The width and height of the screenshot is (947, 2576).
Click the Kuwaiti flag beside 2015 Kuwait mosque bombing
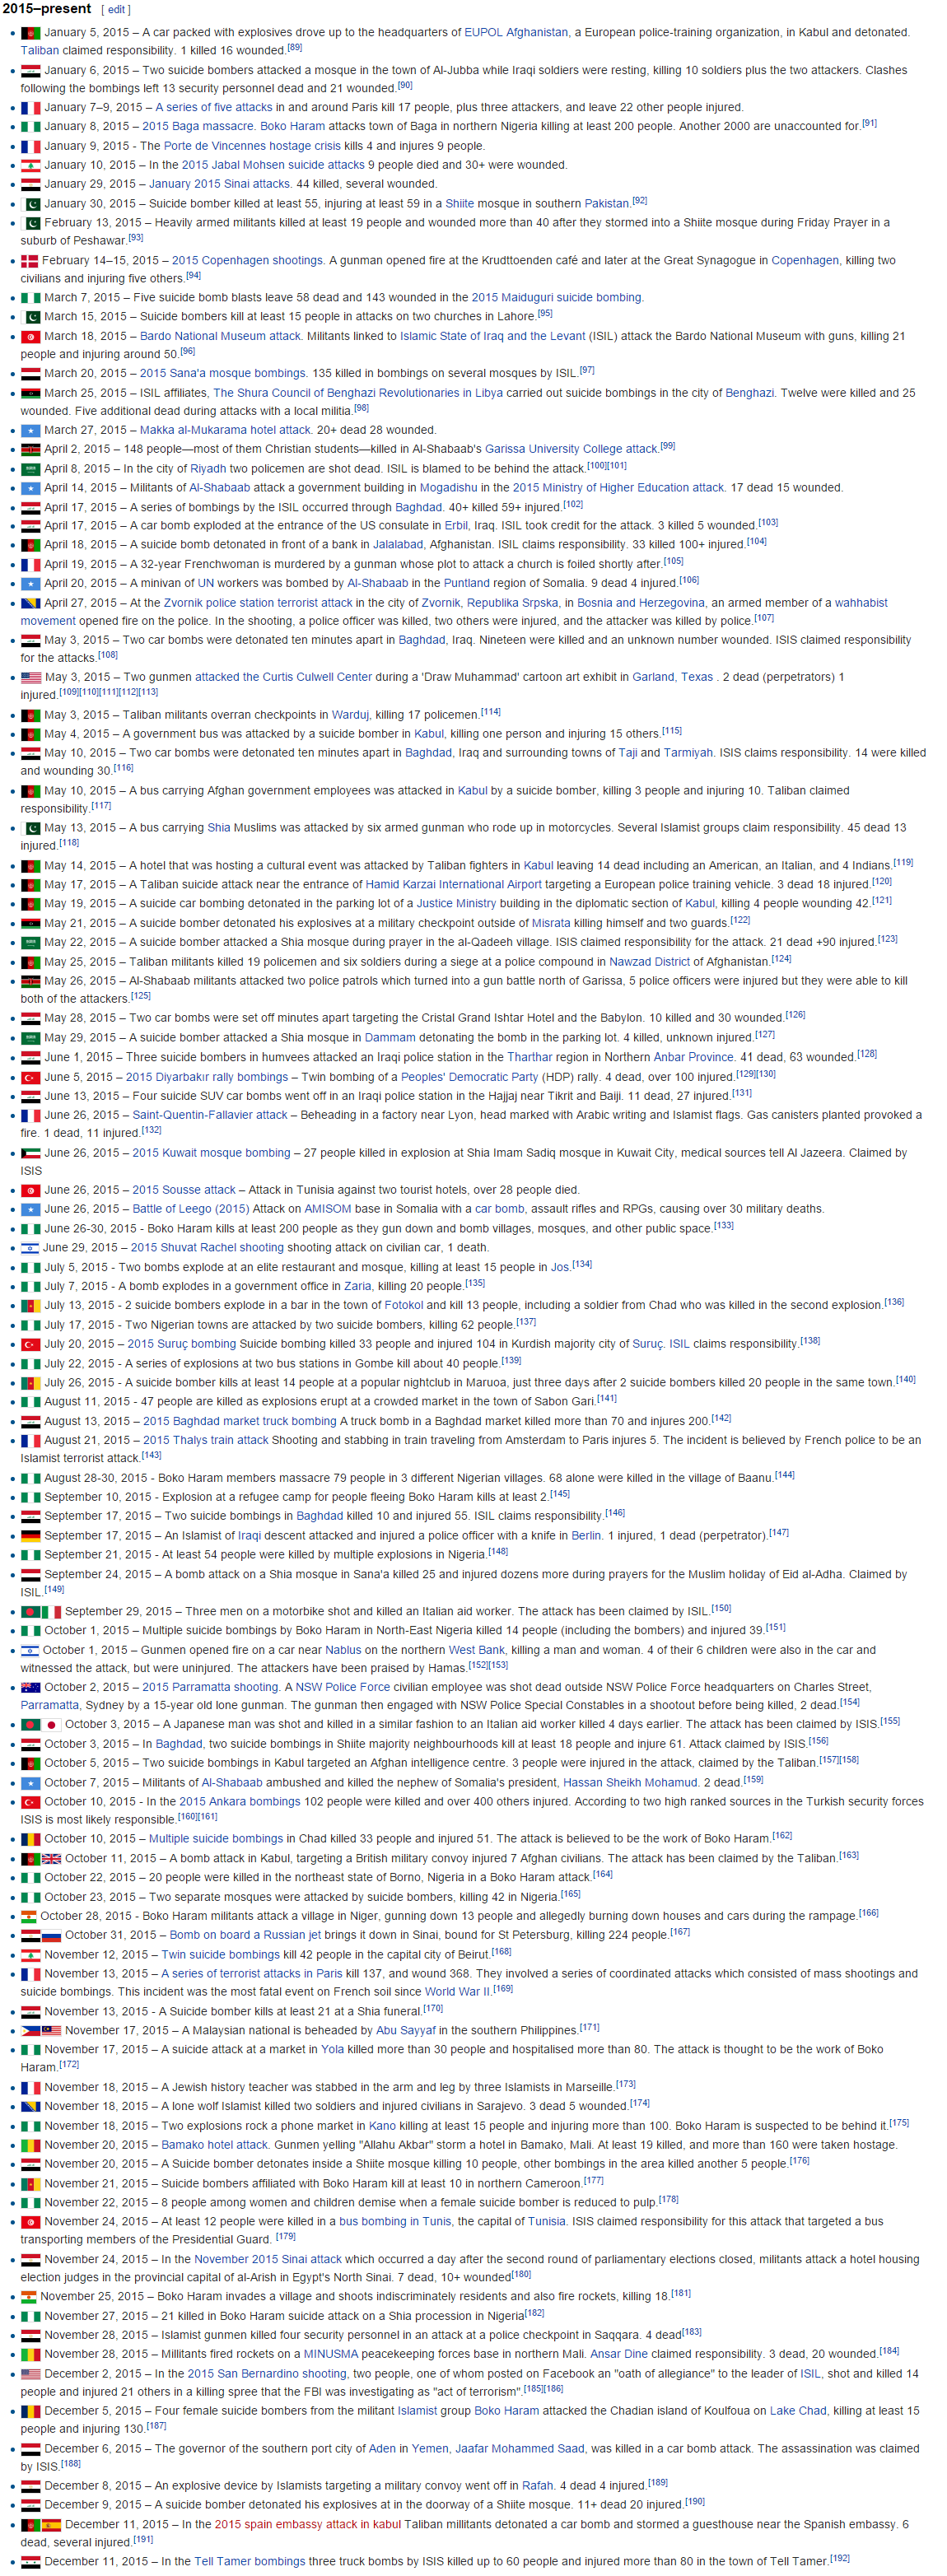30,1153
